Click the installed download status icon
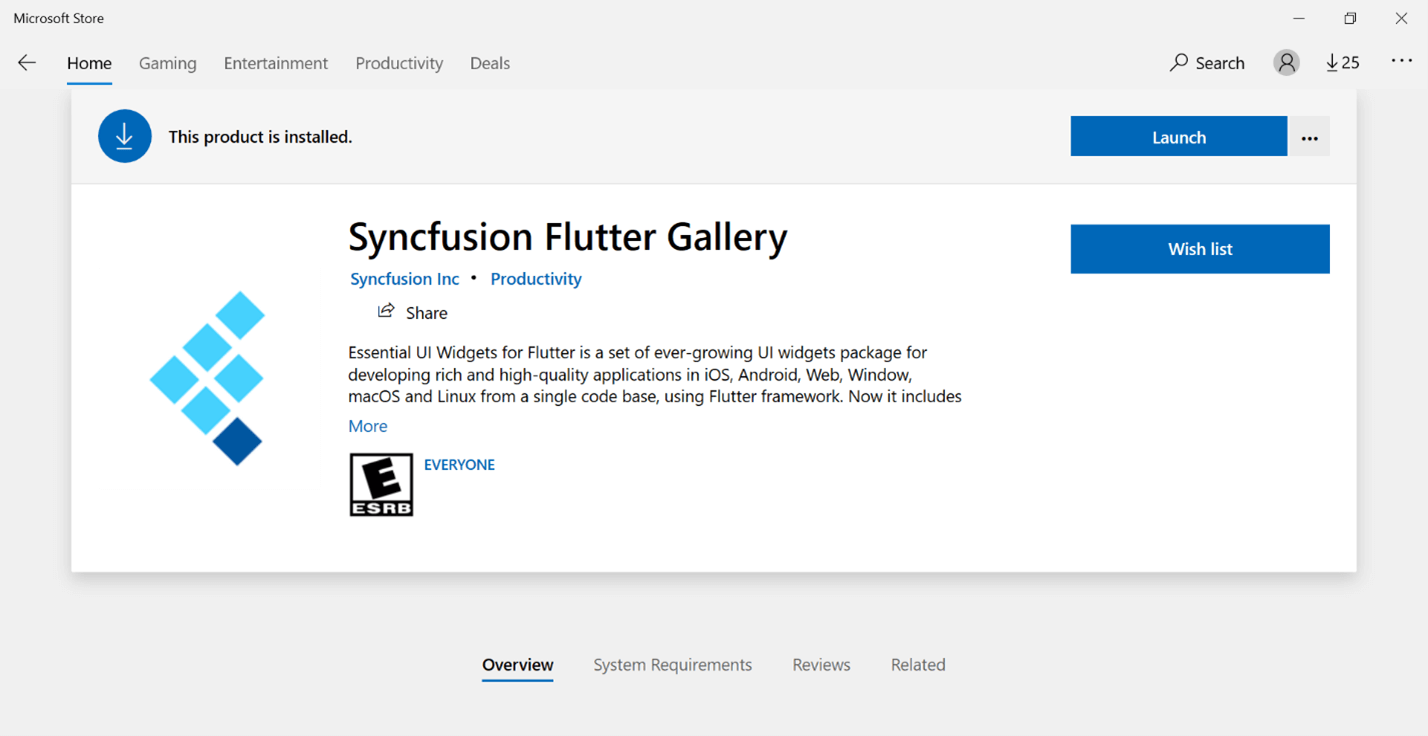1428x736 pixels. [x=125, y=136]
